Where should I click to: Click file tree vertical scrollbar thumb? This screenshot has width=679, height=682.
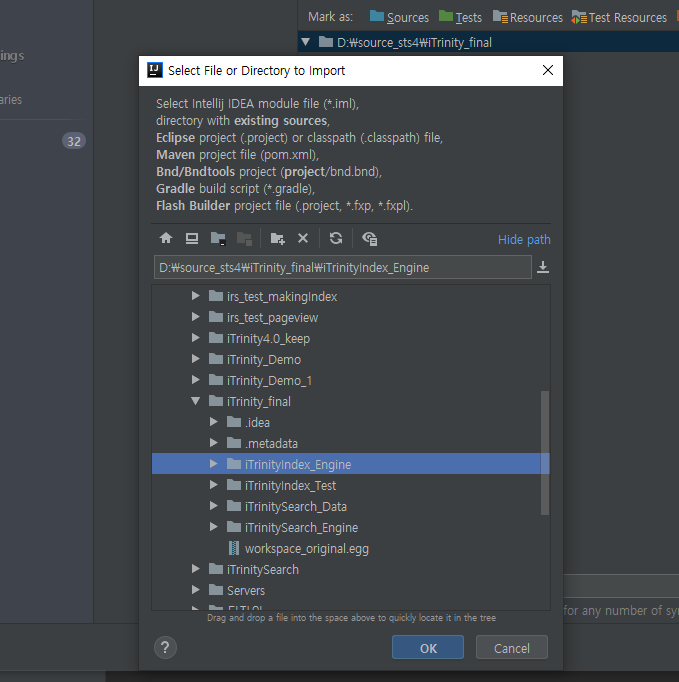[x=545, y=453]
